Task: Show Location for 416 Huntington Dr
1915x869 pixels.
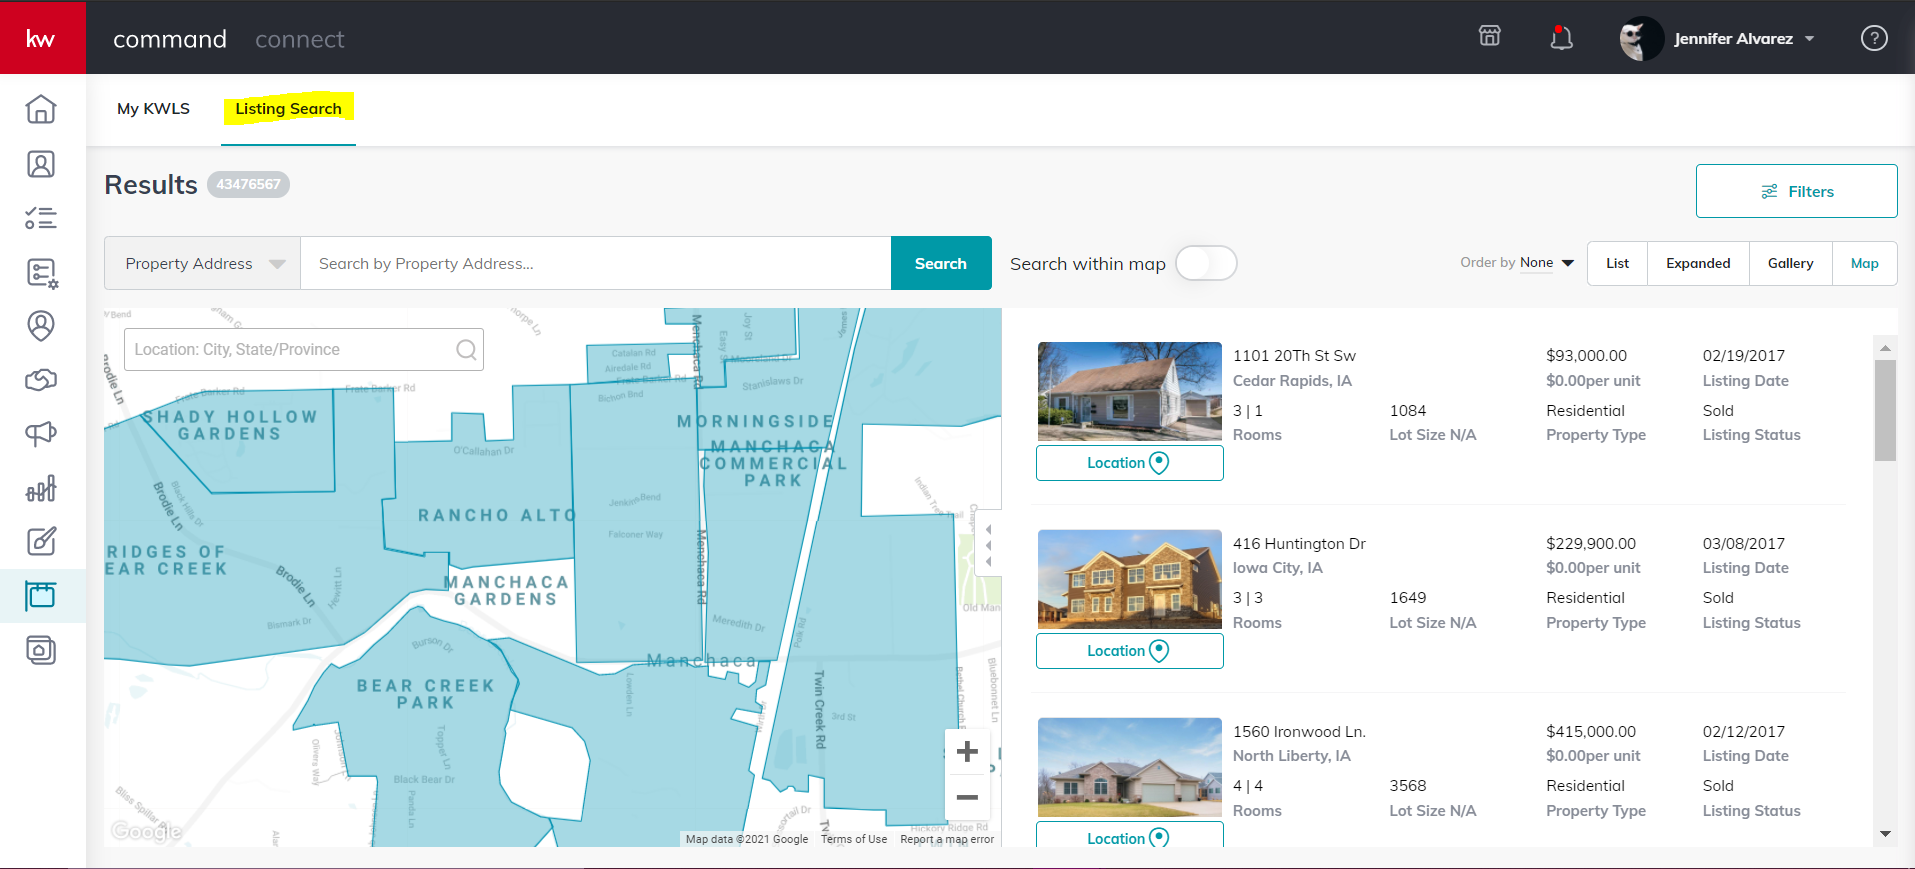Action: (1129, 651)
